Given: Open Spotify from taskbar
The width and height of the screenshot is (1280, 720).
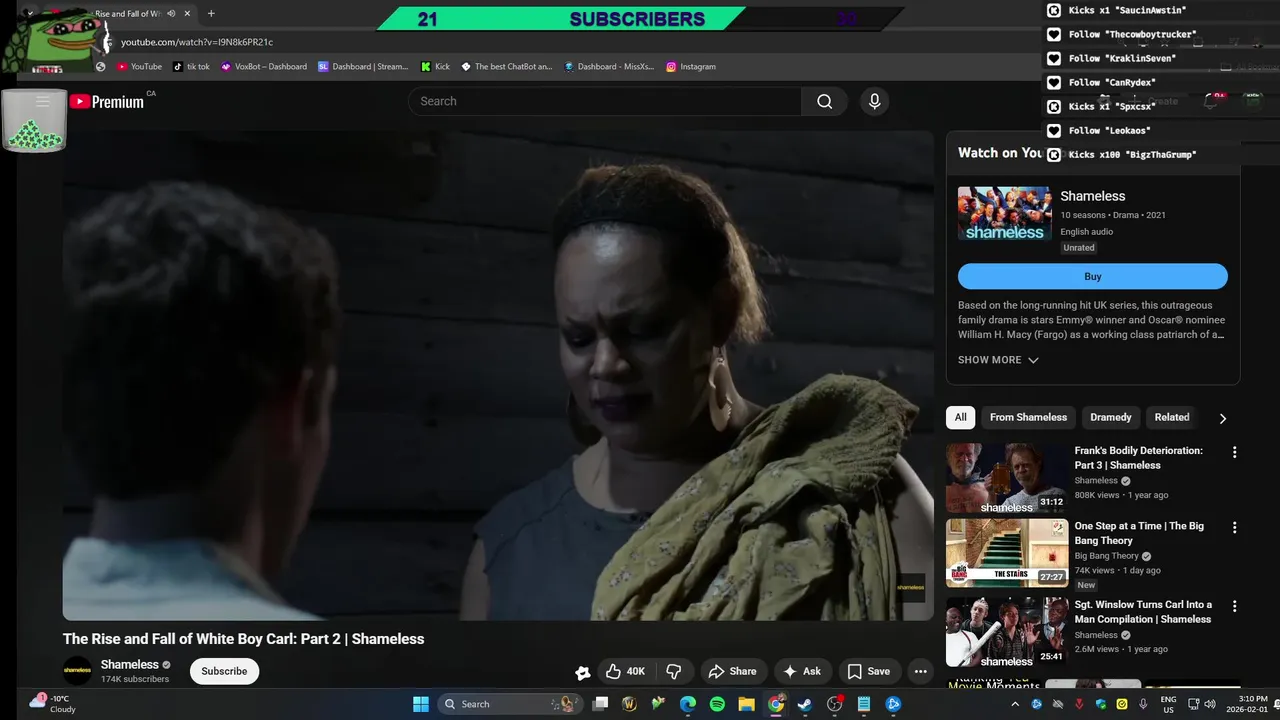Looking at the screenshot, I should point(717,704).
